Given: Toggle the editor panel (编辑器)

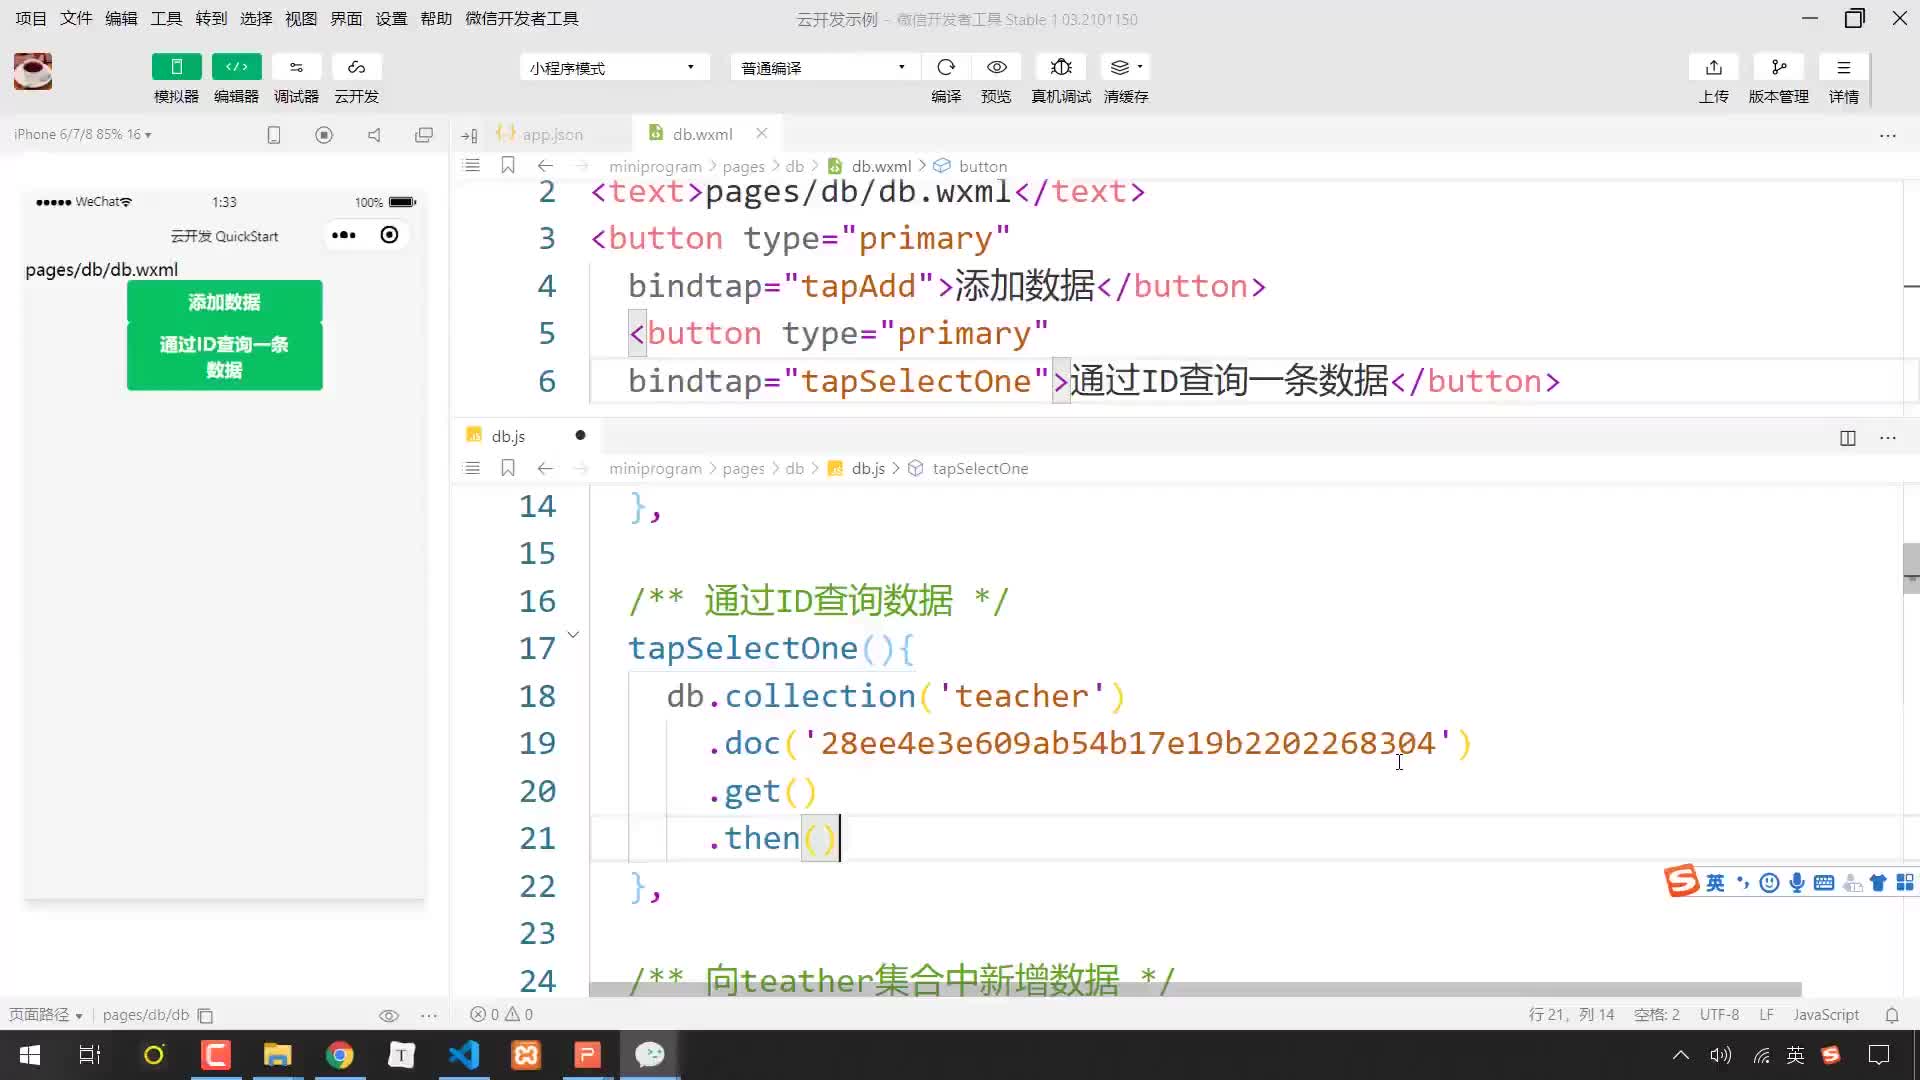Looking at the screenshot, I should point(236,67).
